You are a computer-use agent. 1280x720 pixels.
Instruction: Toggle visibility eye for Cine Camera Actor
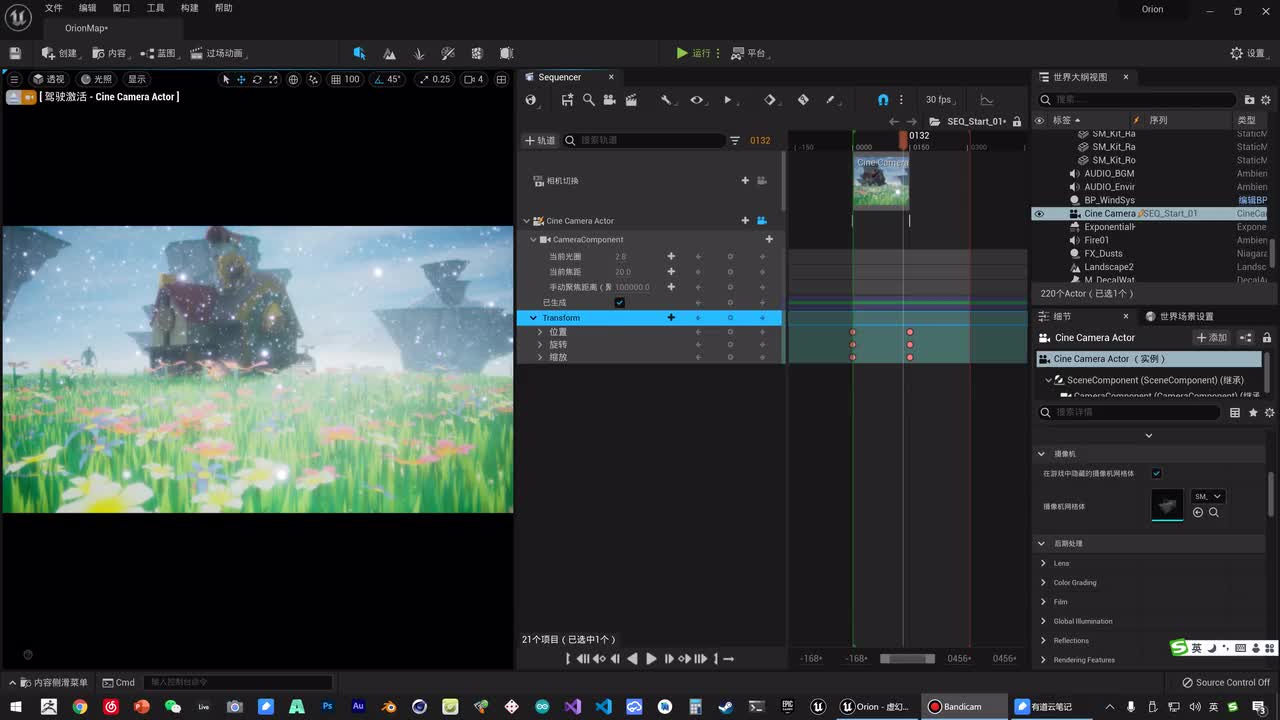coord(1039,214)
